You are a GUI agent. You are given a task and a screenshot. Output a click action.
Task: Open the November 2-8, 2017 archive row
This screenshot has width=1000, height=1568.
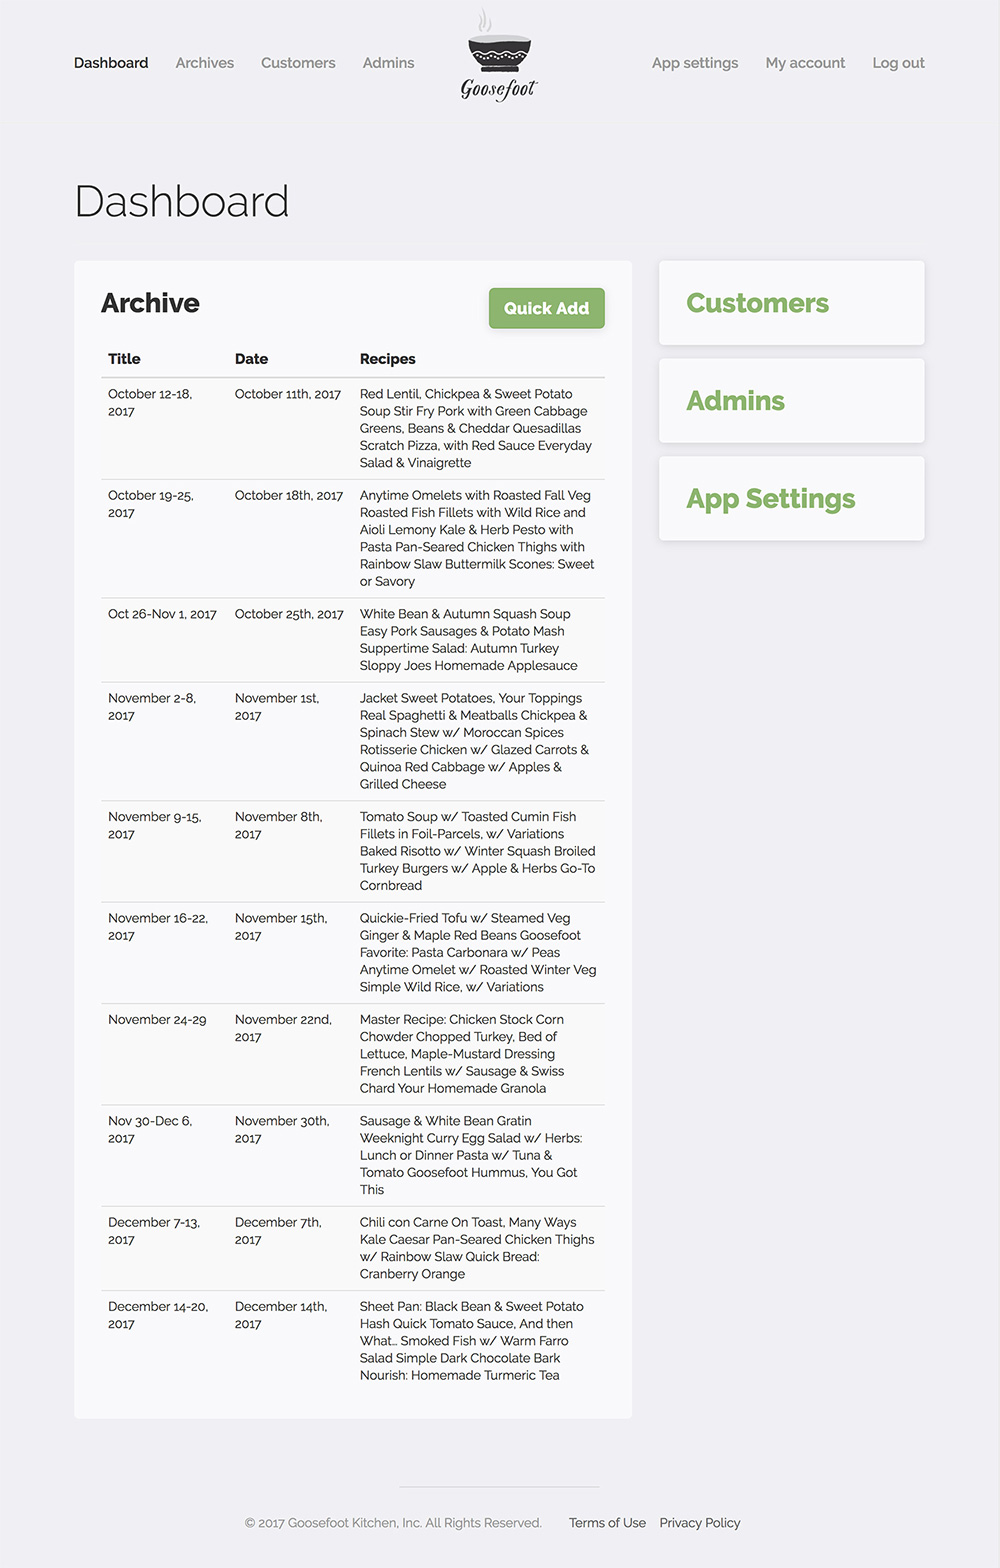tap(157, 707)
